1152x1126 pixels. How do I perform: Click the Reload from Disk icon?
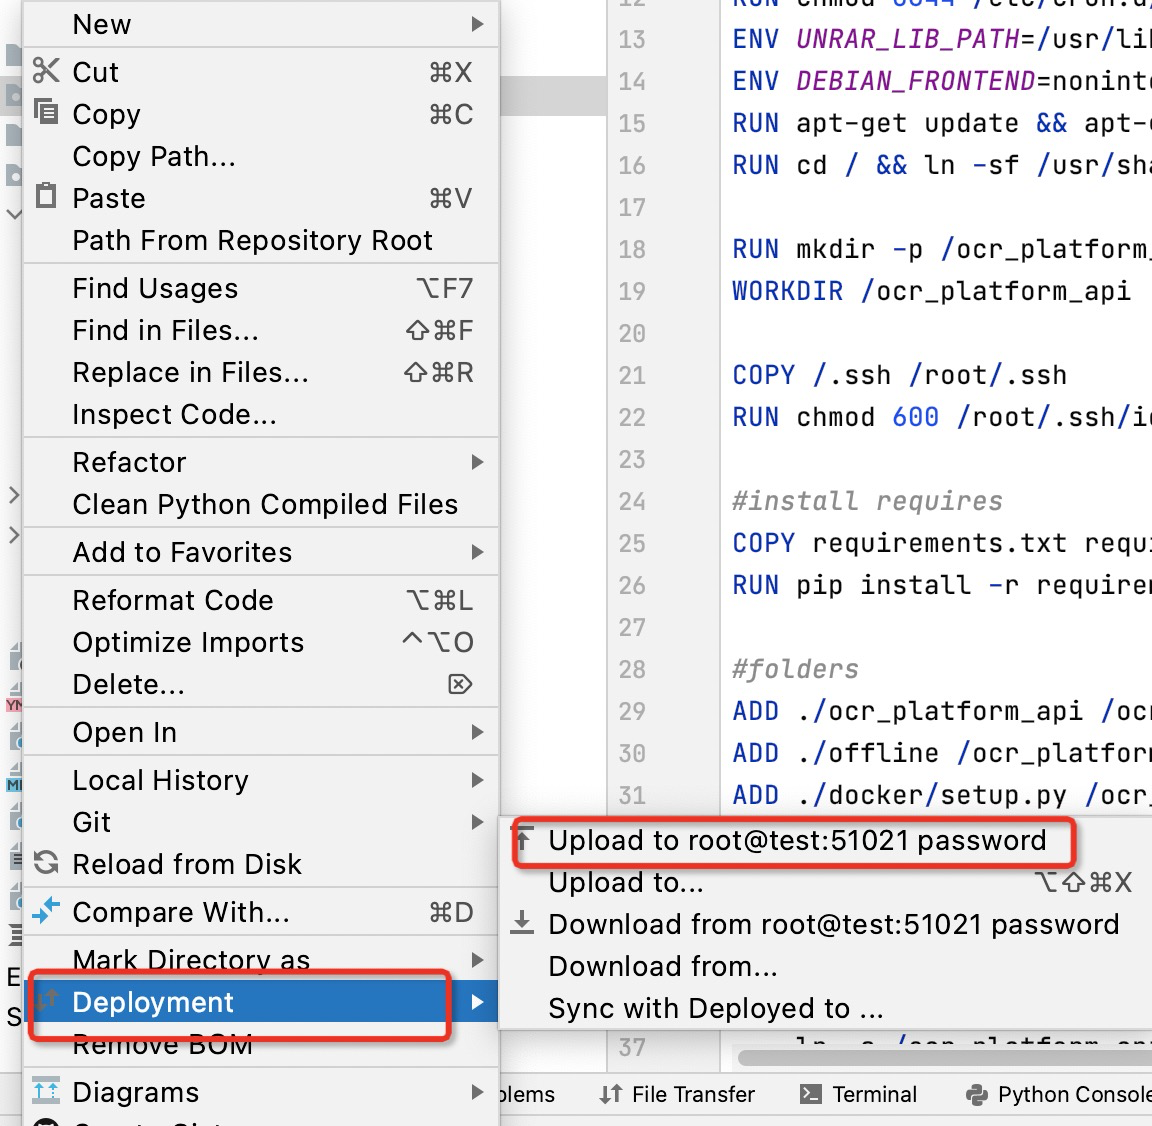click(x=46, y=862)
